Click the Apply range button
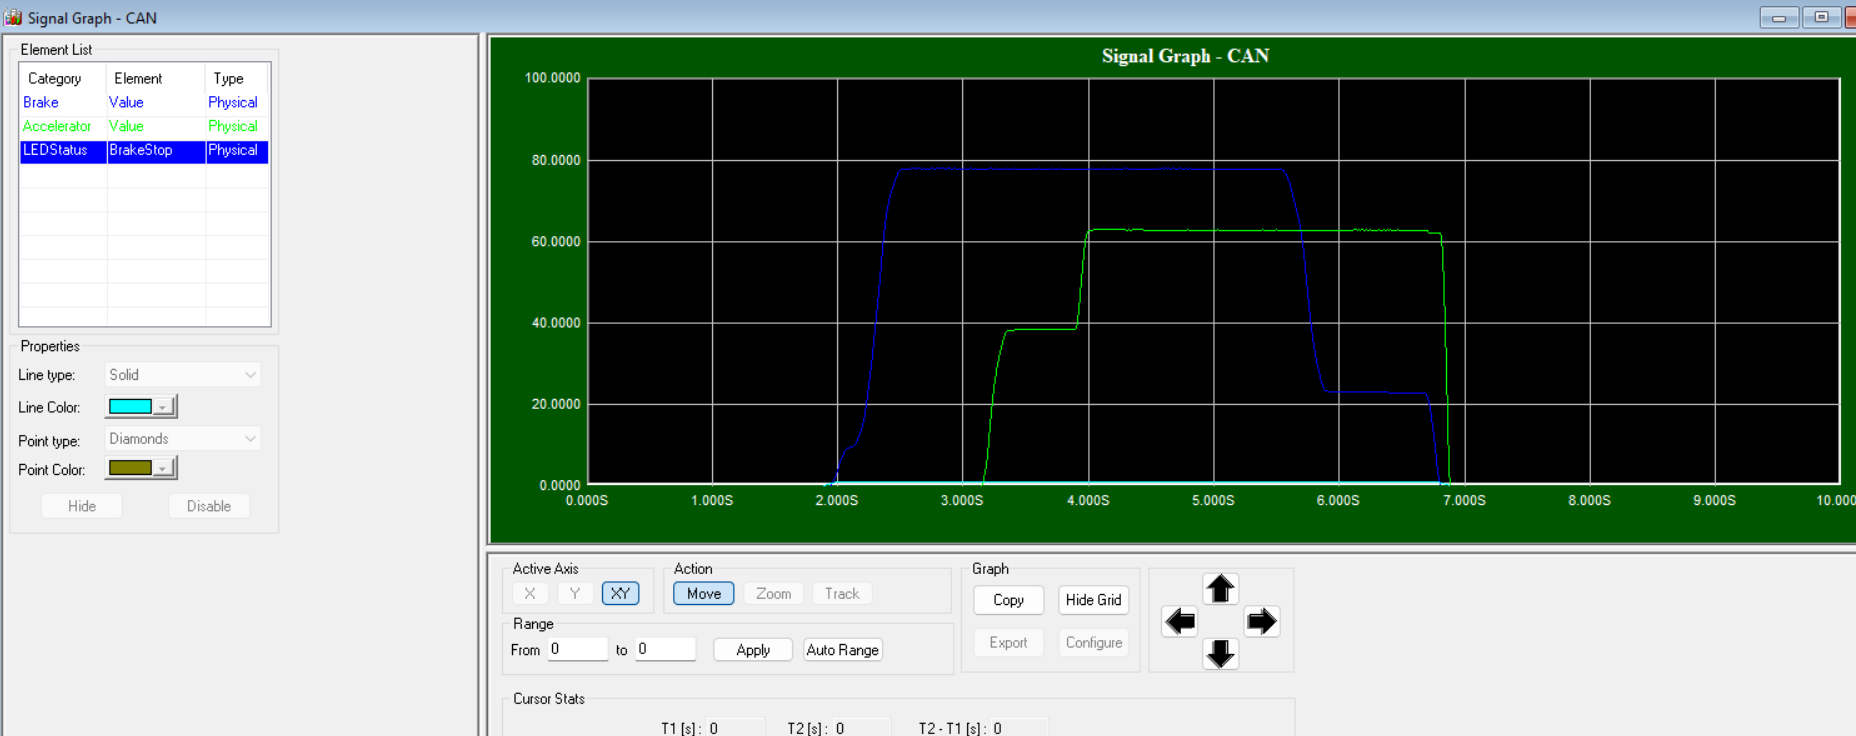1856x736 pixels. (753, 650)
